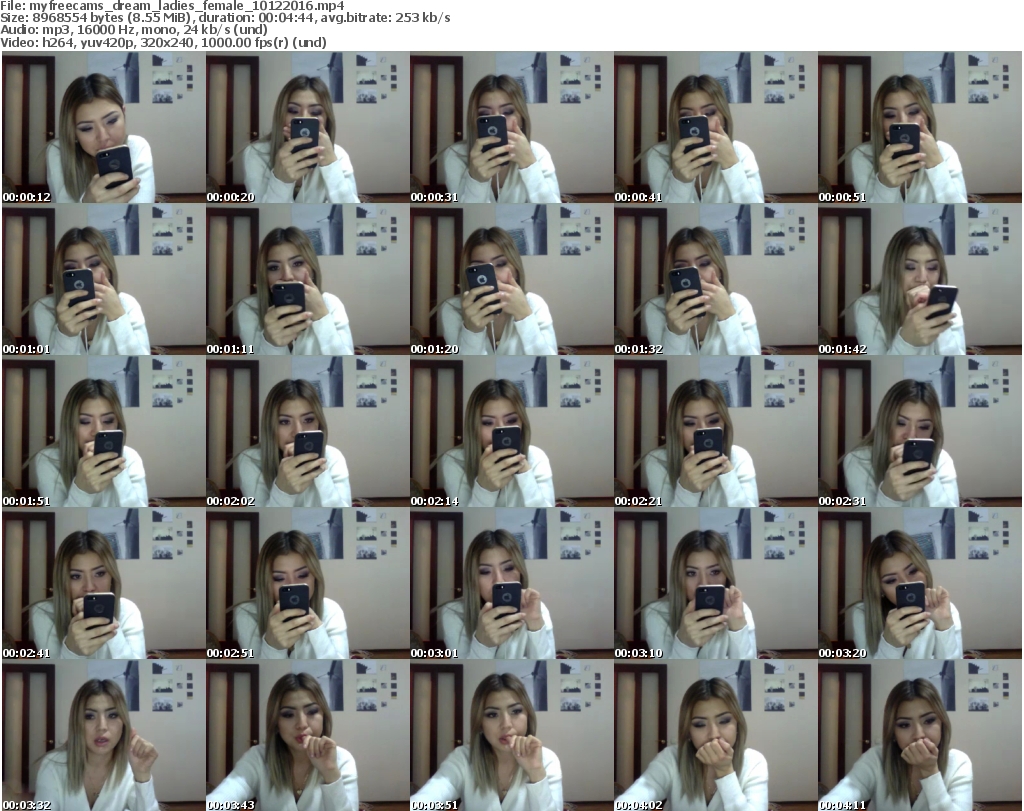
Task: Pick the thumbnail at 00:04:11
Action: pos(920,736)
